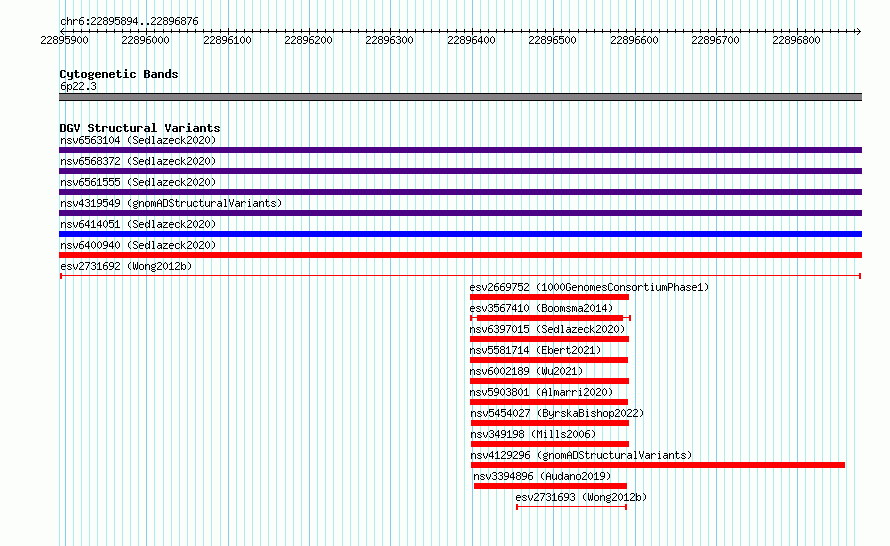Viewport: 890px width, 546px height.
Task: Click the Cytogenetic Bands track title
Action: pos(119,74)
